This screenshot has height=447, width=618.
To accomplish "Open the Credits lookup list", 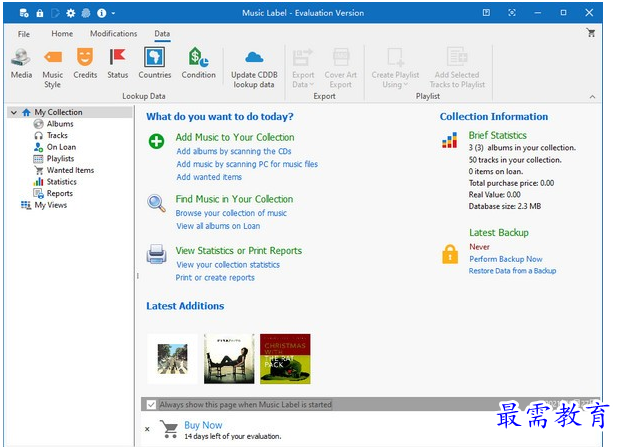I will click(85, 63).
